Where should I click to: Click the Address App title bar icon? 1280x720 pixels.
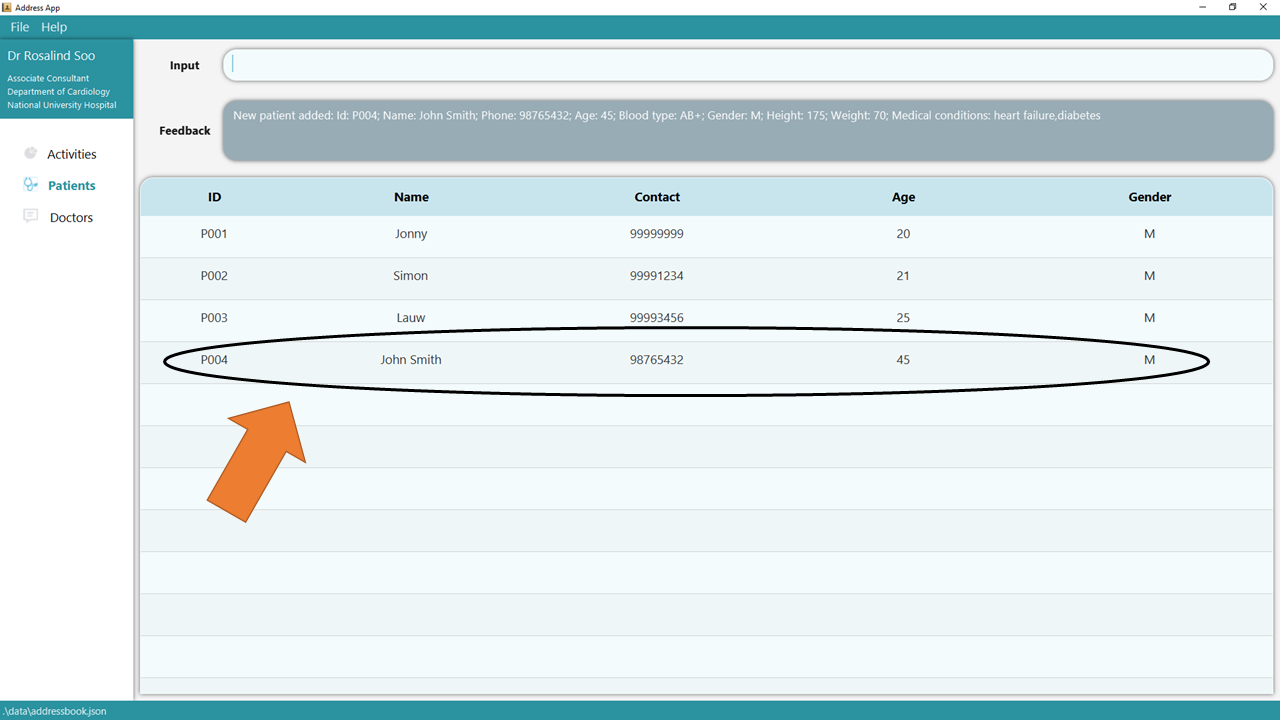point(7,7)
